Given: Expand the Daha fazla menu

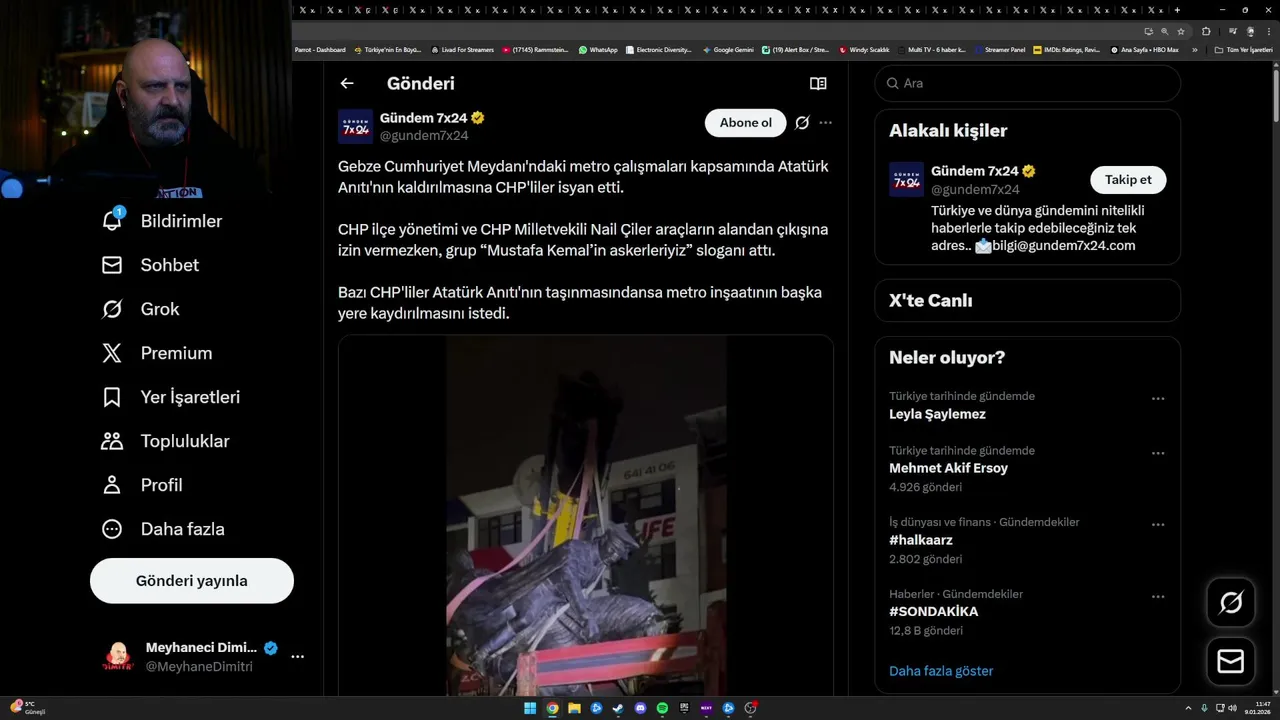Looking at the screenshot, I should [163, 529].
